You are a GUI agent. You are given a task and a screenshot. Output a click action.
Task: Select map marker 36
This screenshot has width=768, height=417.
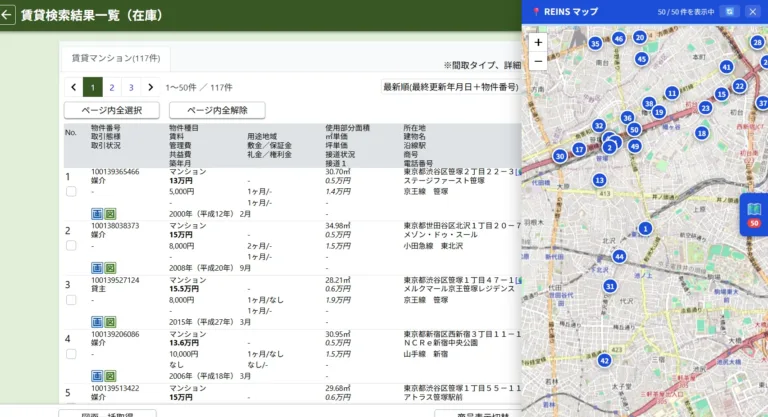(627, 118)
